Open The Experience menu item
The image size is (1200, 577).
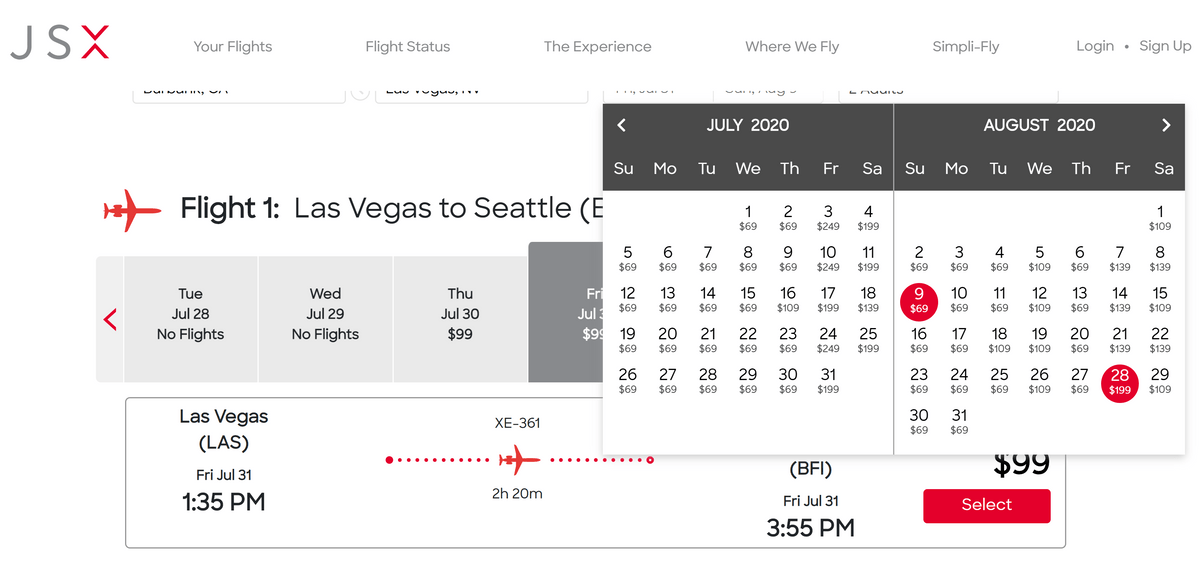coord(597,46)
